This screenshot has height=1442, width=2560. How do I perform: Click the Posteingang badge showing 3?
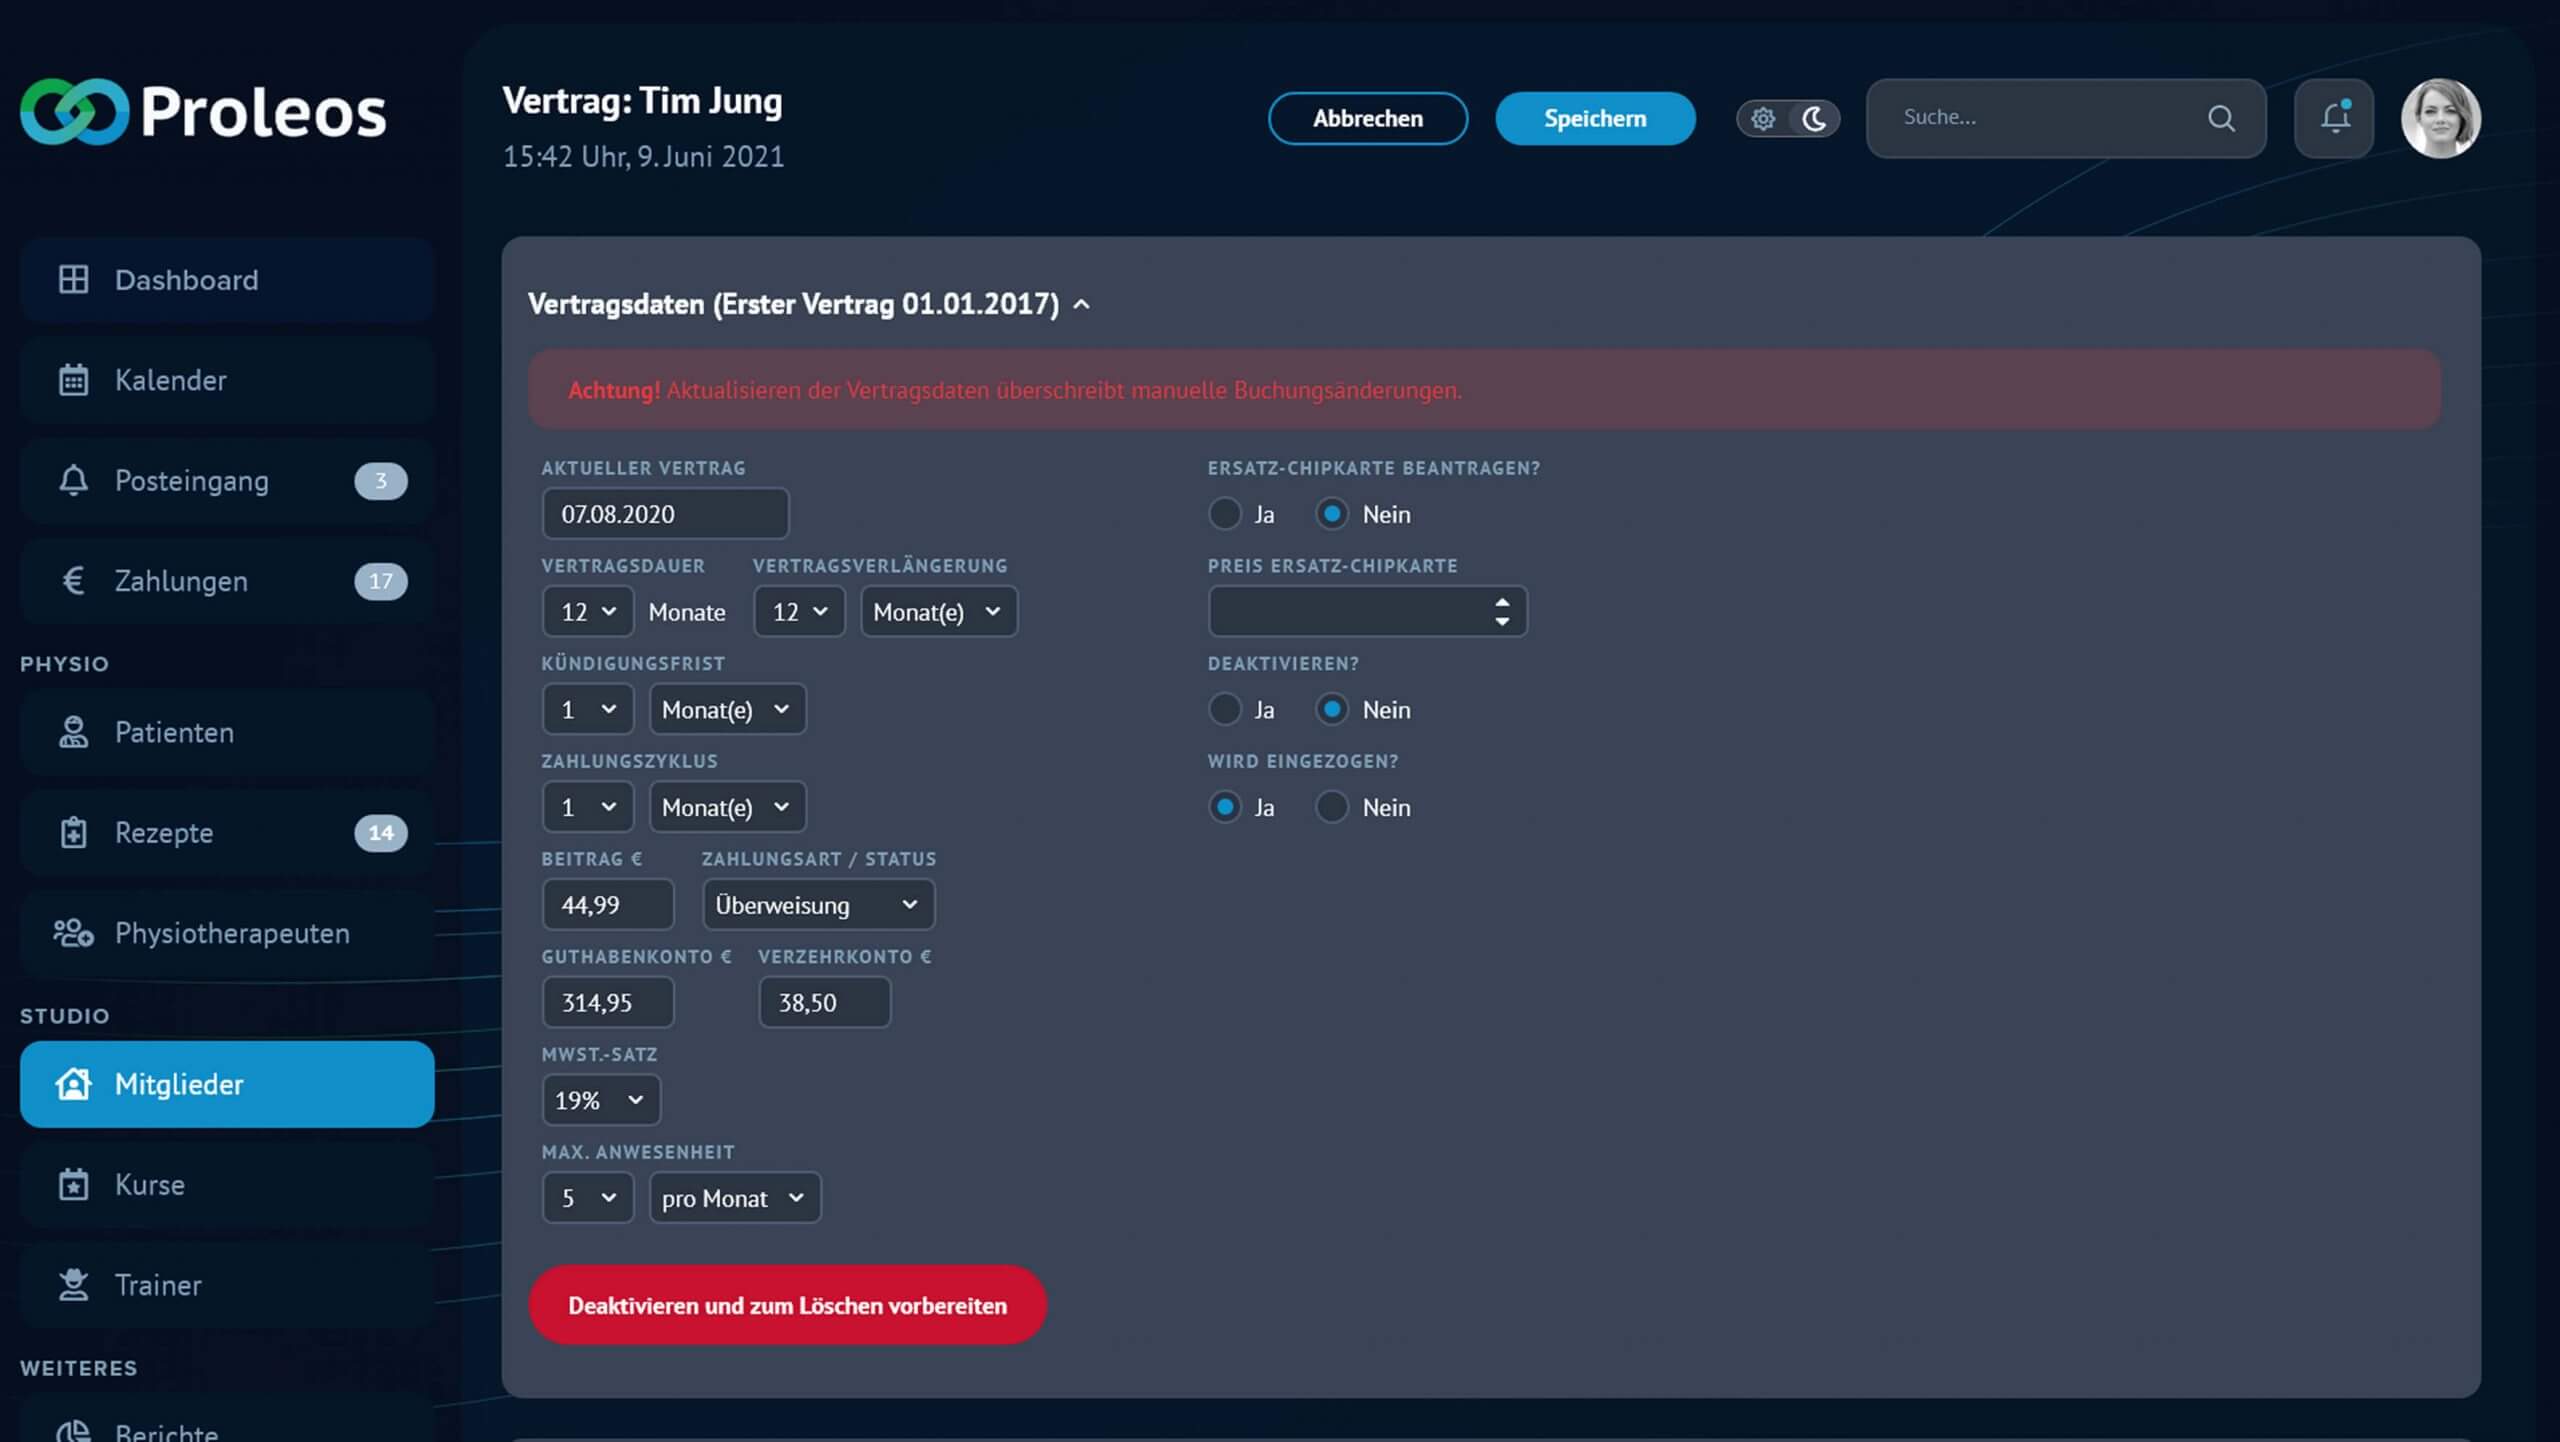[x=381, y=481]
